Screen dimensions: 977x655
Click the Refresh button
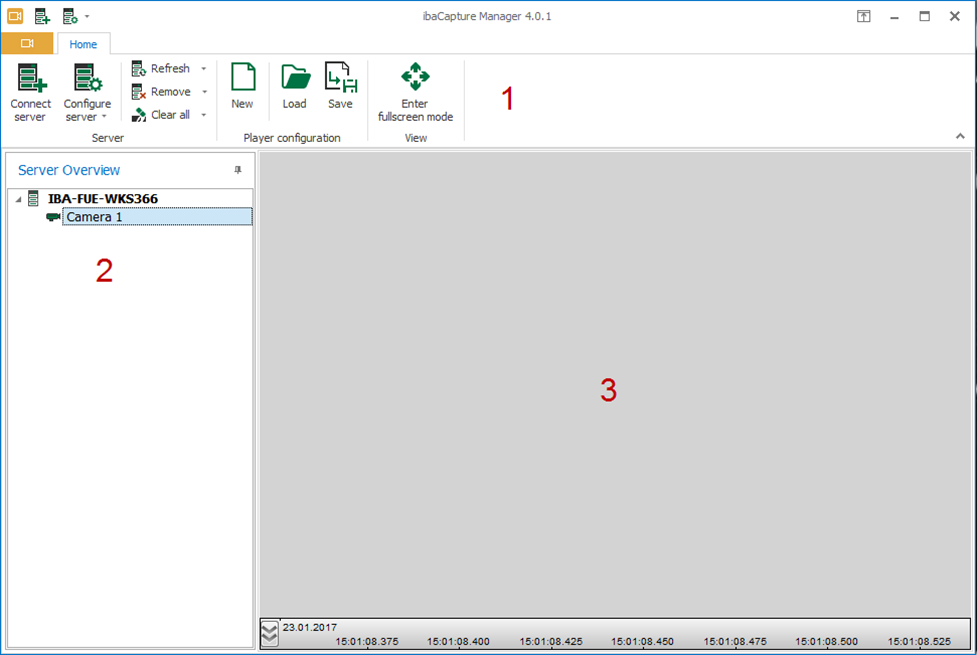(x=161, y=69)
